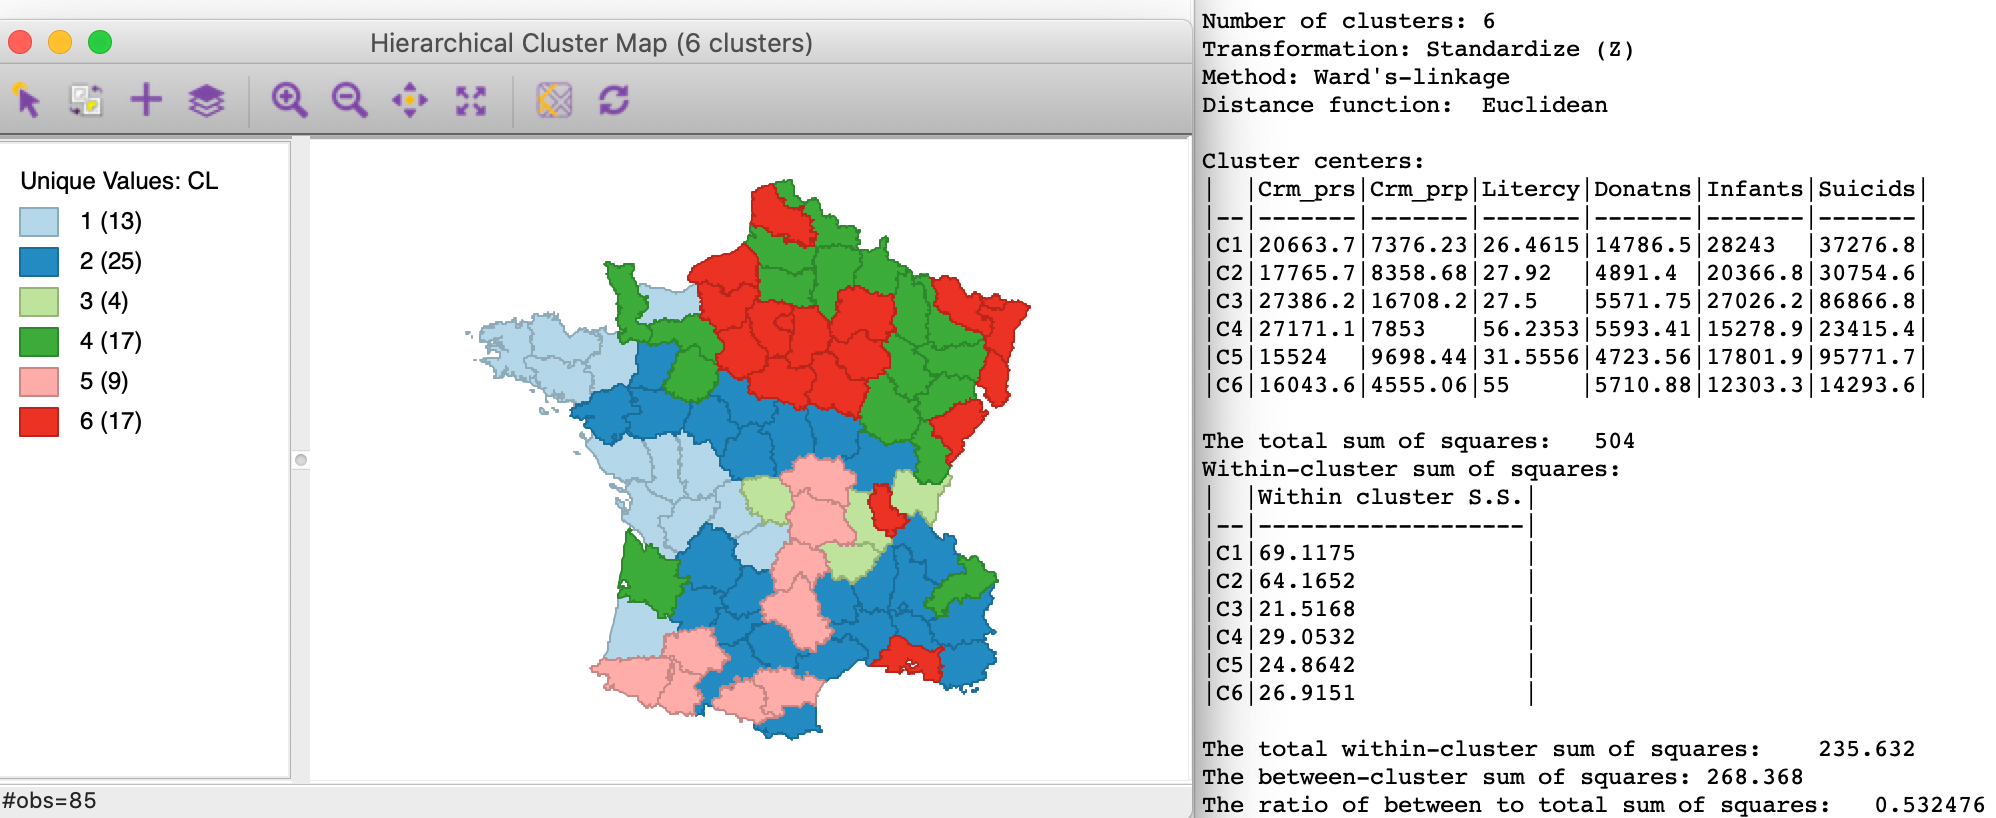Click the 'Litercy' column header
The width and height of the screenshot is (1996, 818).
(x=1530, y=189)
